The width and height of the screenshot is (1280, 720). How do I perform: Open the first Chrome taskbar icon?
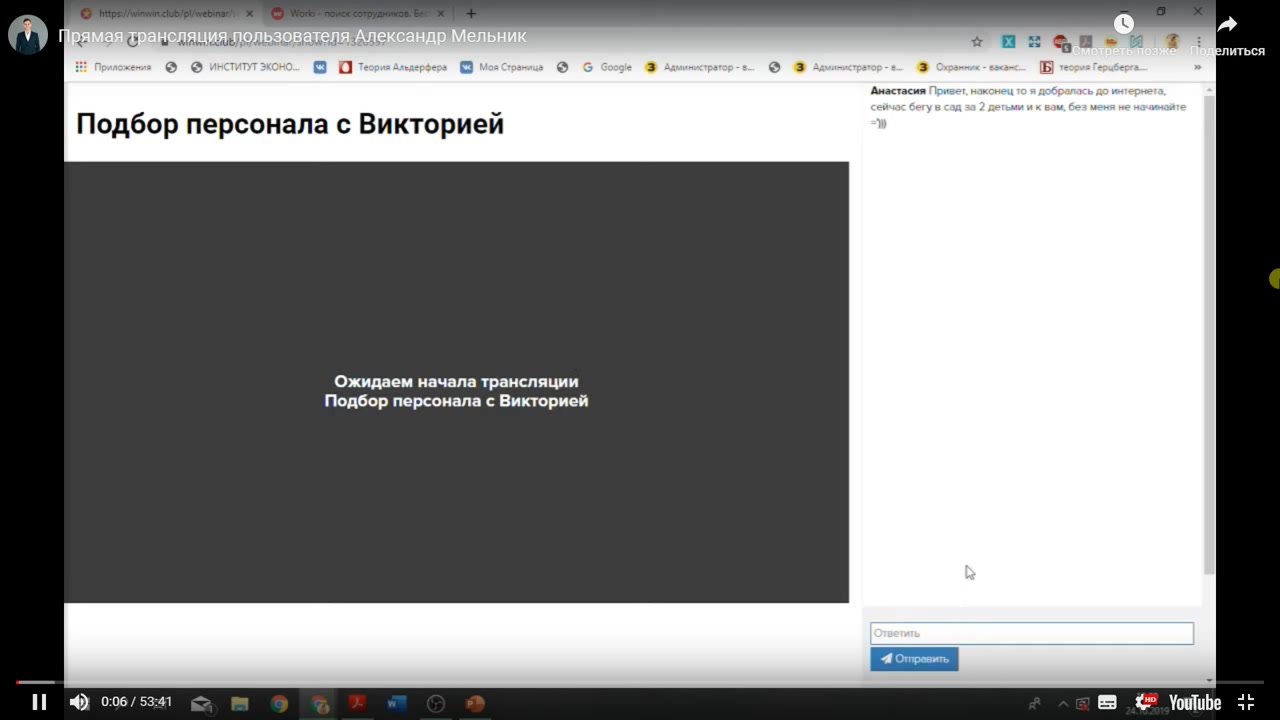[279, 704]
